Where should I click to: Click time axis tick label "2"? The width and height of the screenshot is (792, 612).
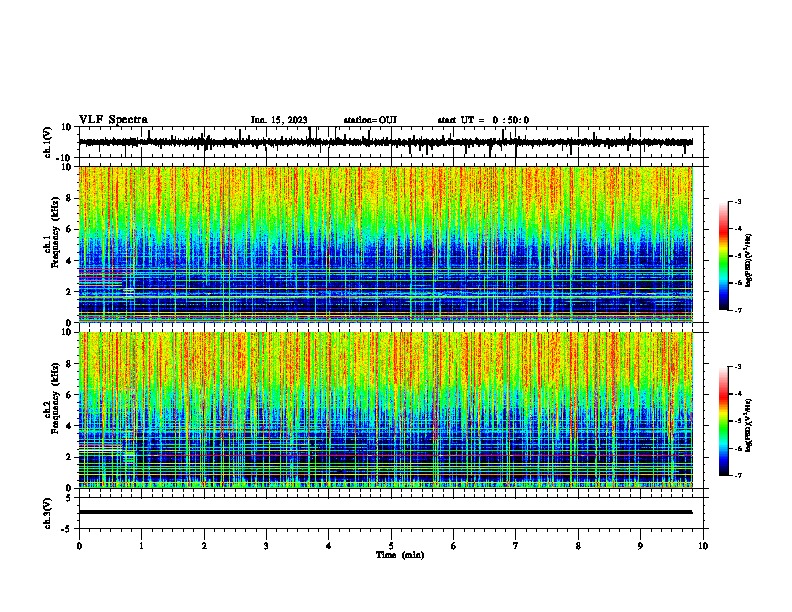204,546
